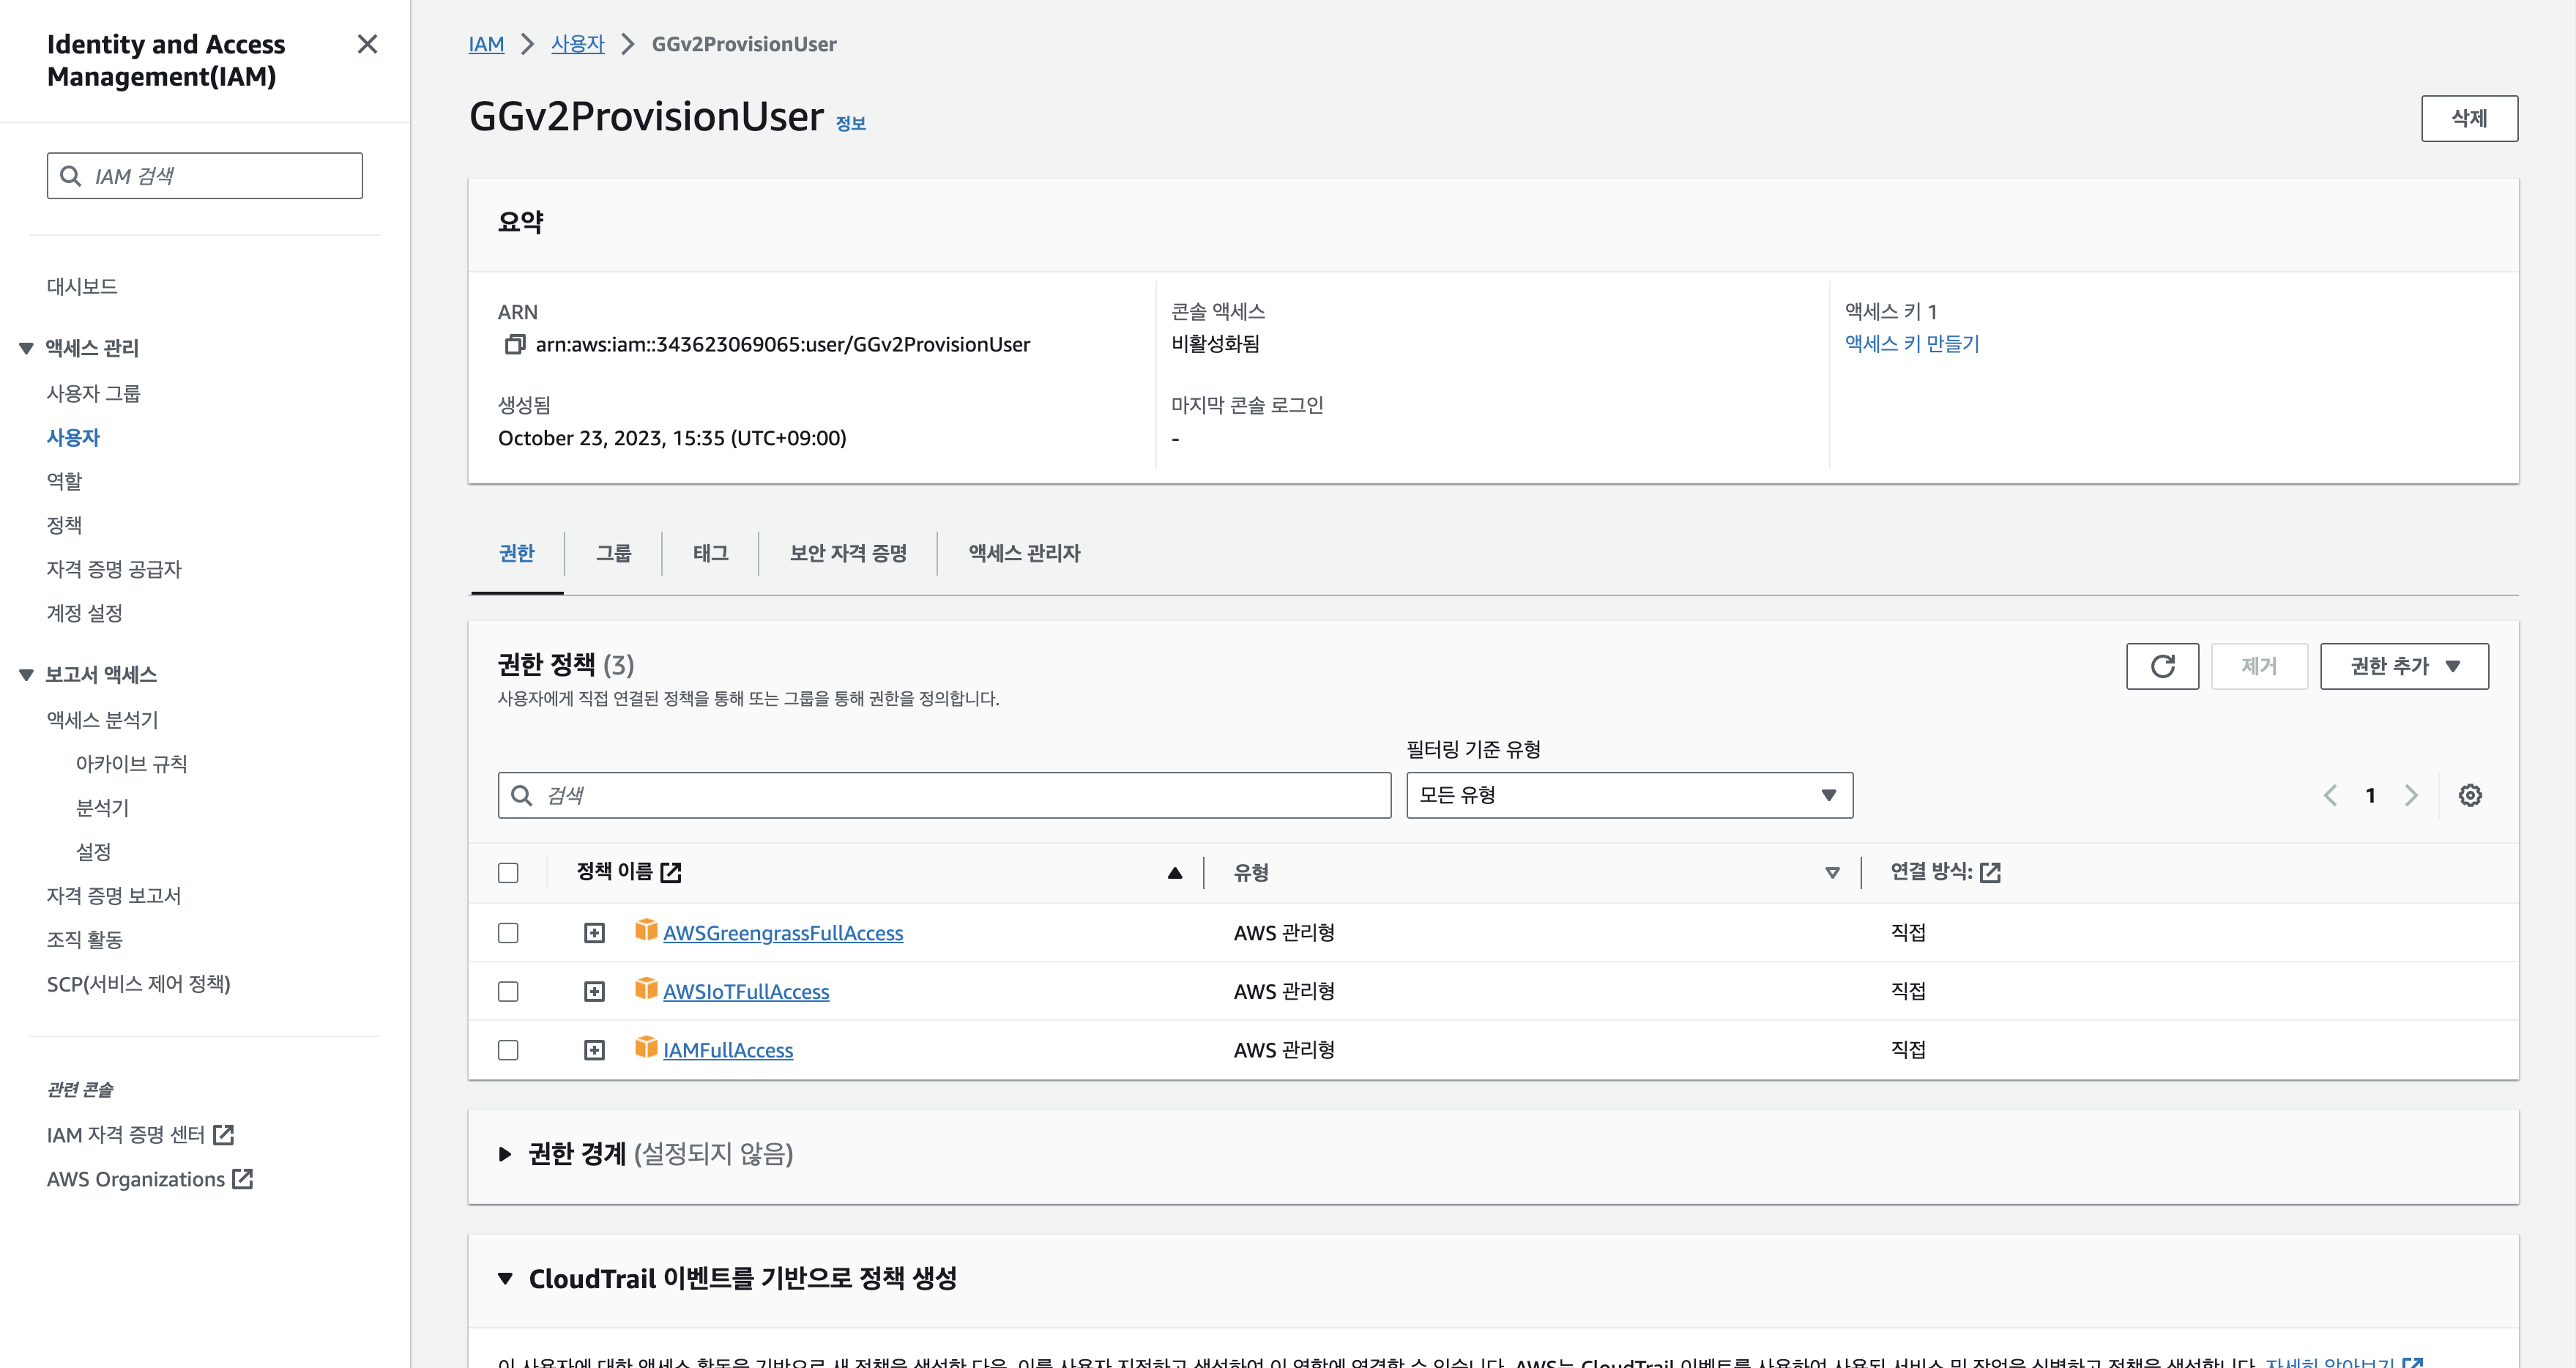Click the AWSIoTFullAccess policy box icon
This screenshot has width=2576, height=1368.
pos(646,989)
